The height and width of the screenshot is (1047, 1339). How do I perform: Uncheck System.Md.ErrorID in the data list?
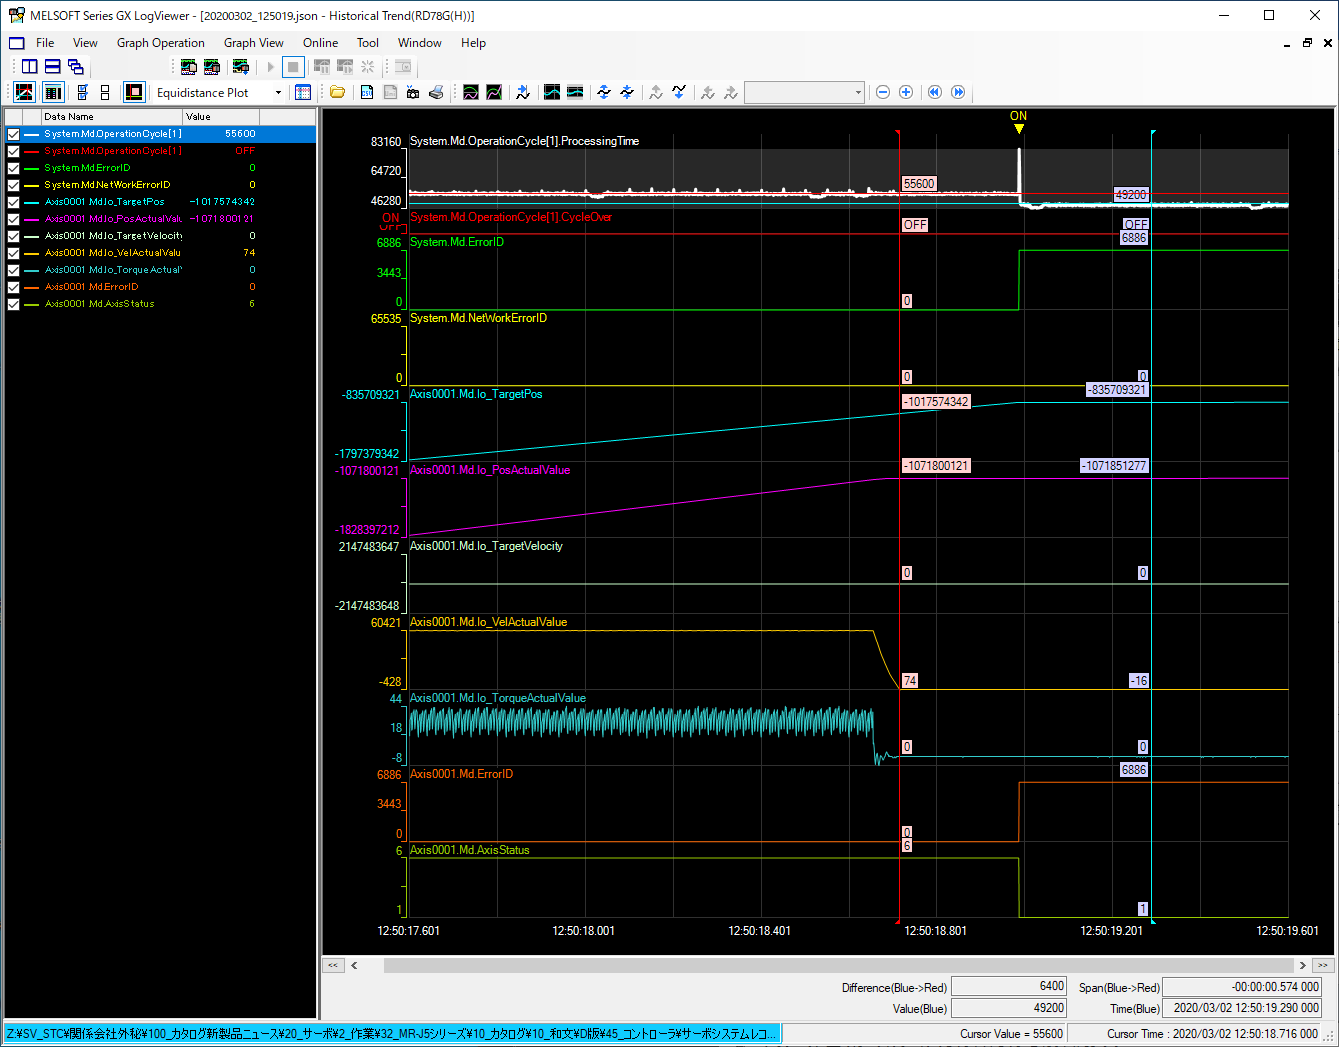coord(12,167)
